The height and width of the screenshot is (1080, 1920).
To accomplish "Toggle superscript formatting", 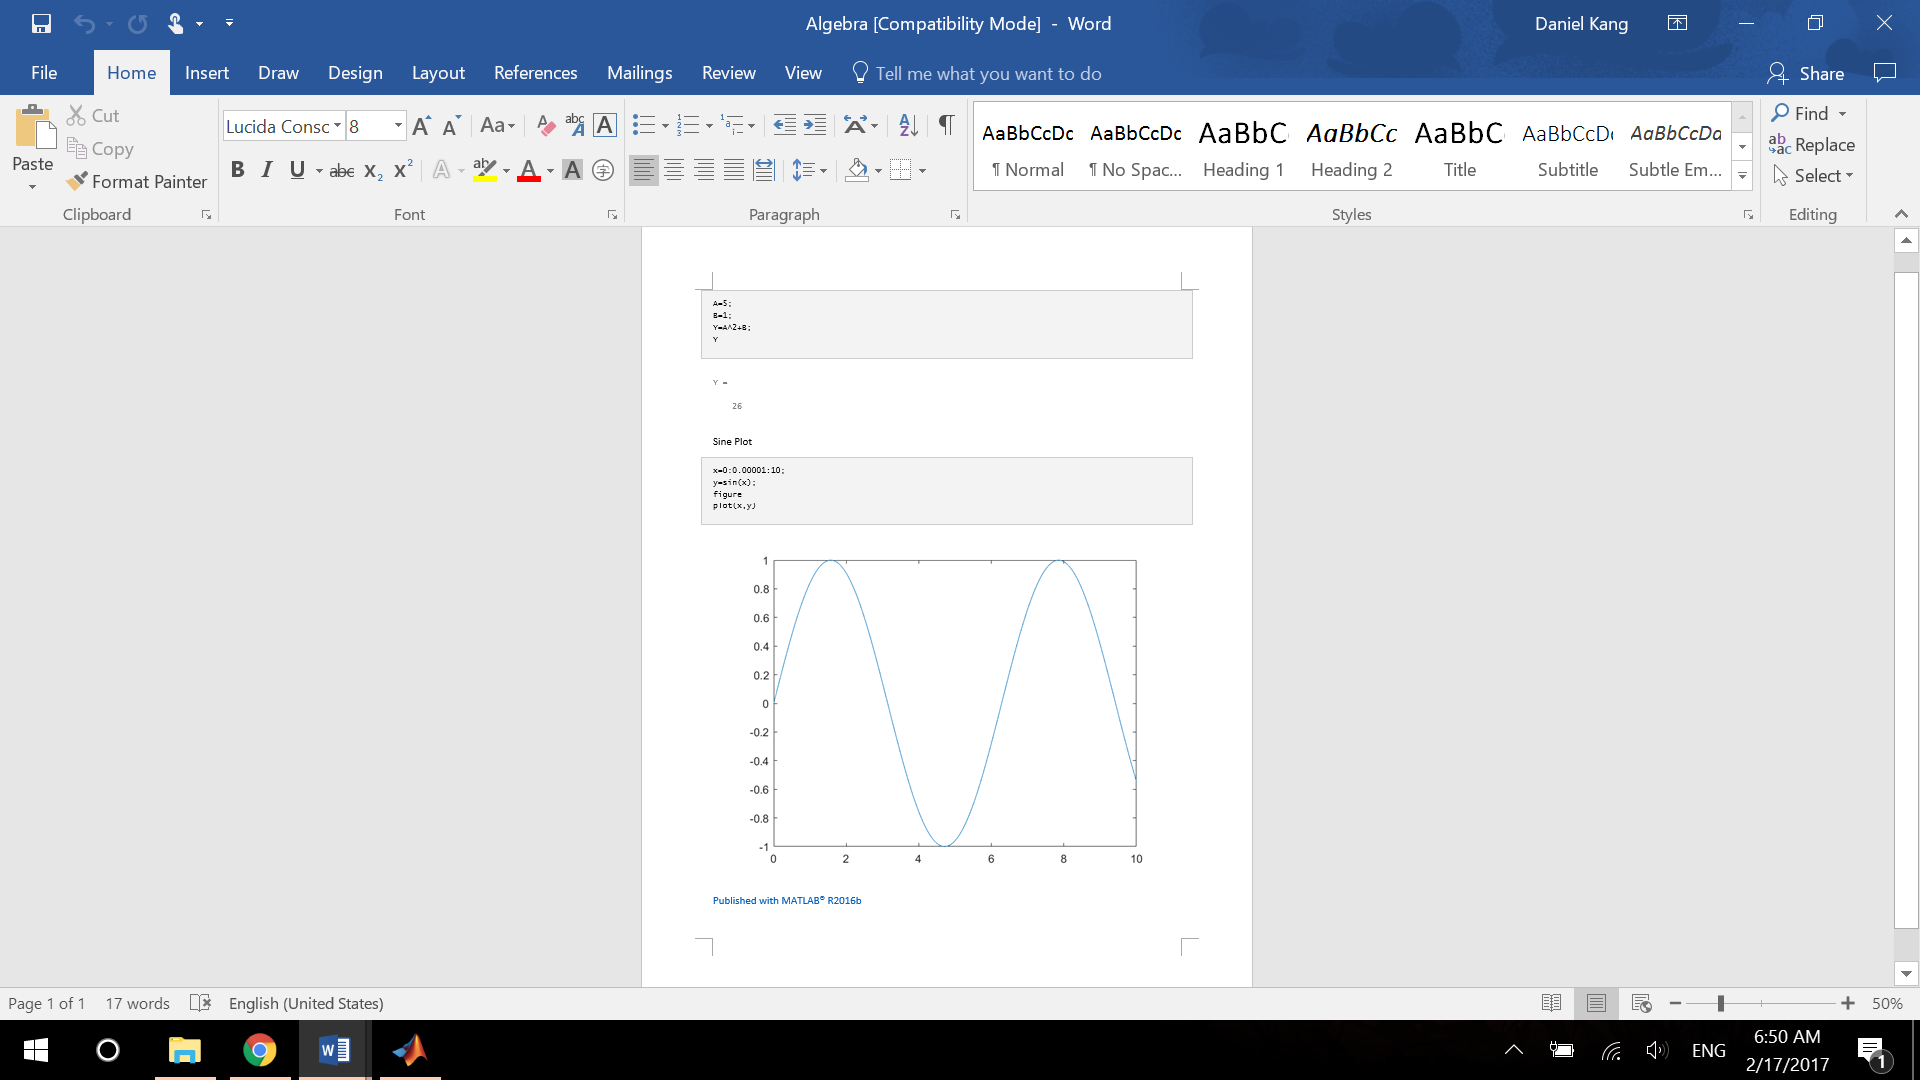I will (x=401, y=170).
